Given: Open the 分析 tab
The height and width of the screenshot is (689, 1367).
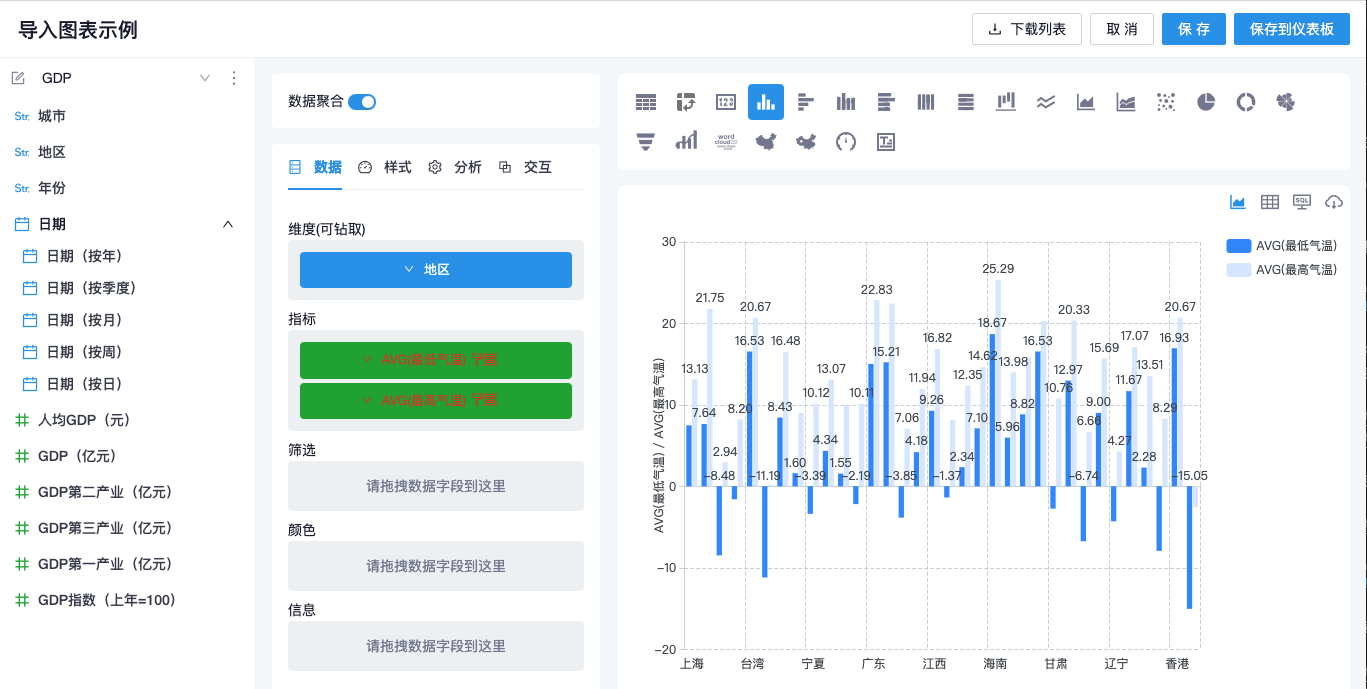Looking at the screenshot, I should click(455, 167).
